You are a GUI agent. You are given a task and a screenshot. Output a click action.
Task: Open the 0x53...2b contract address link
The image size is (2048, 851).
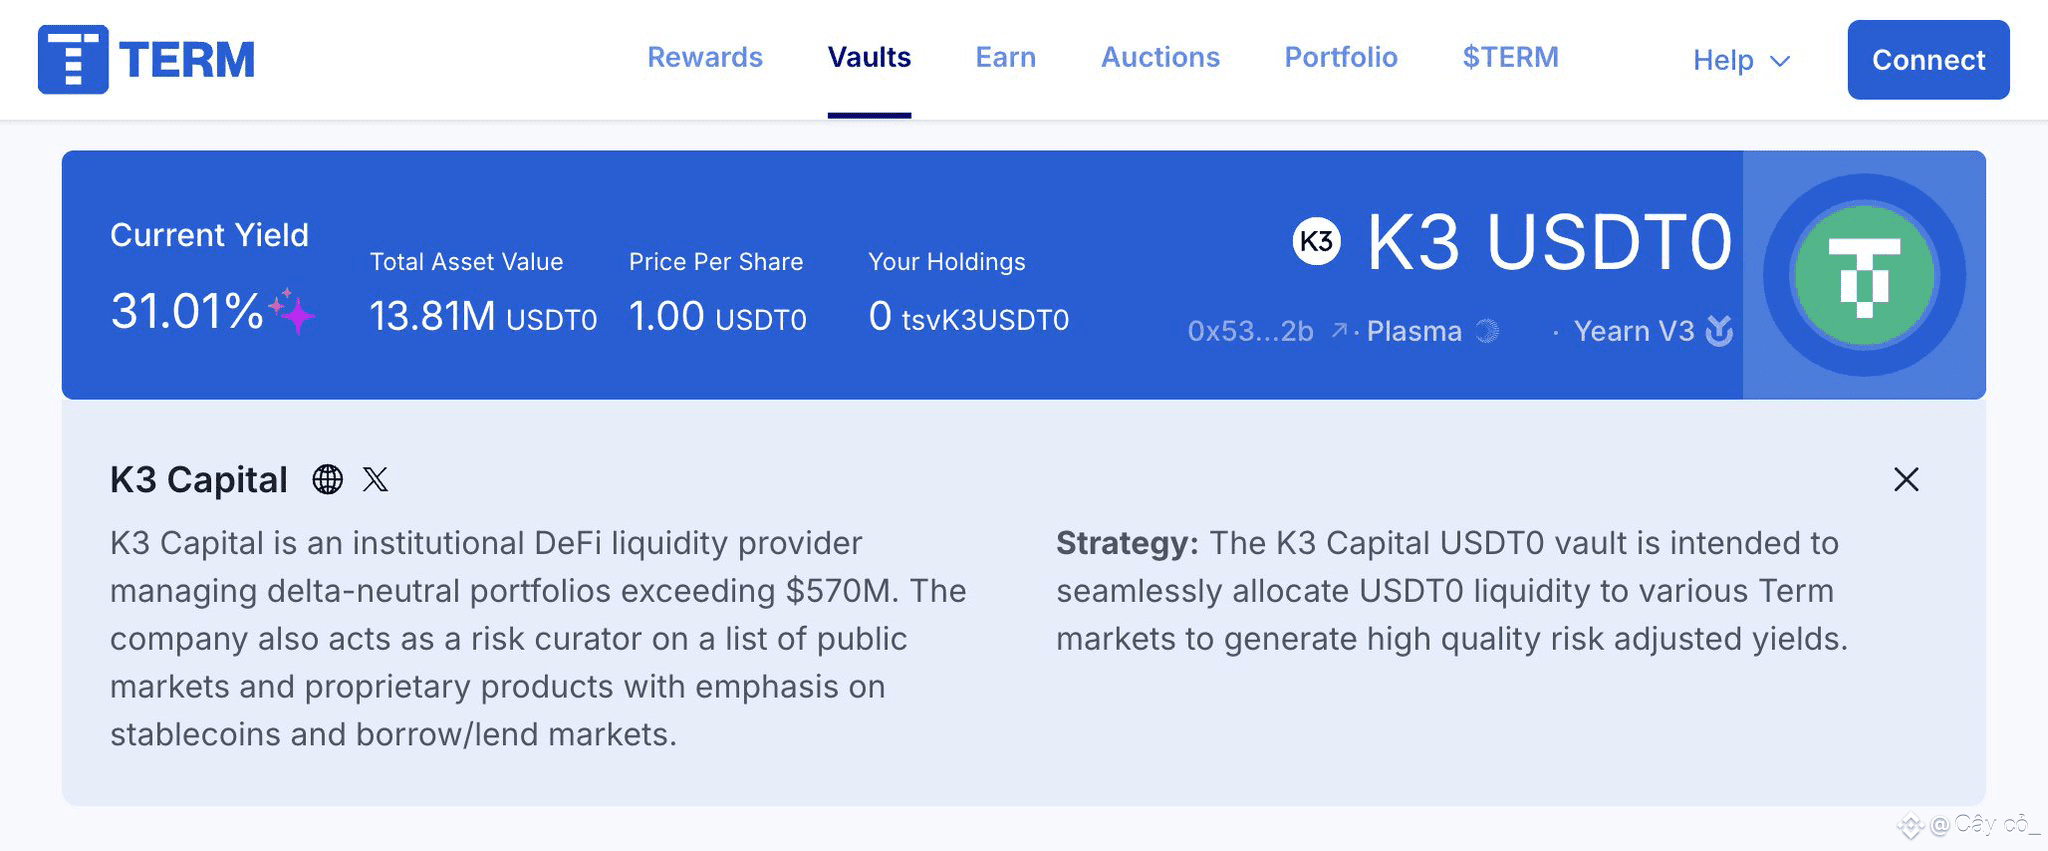click(x=1250, y=331)
